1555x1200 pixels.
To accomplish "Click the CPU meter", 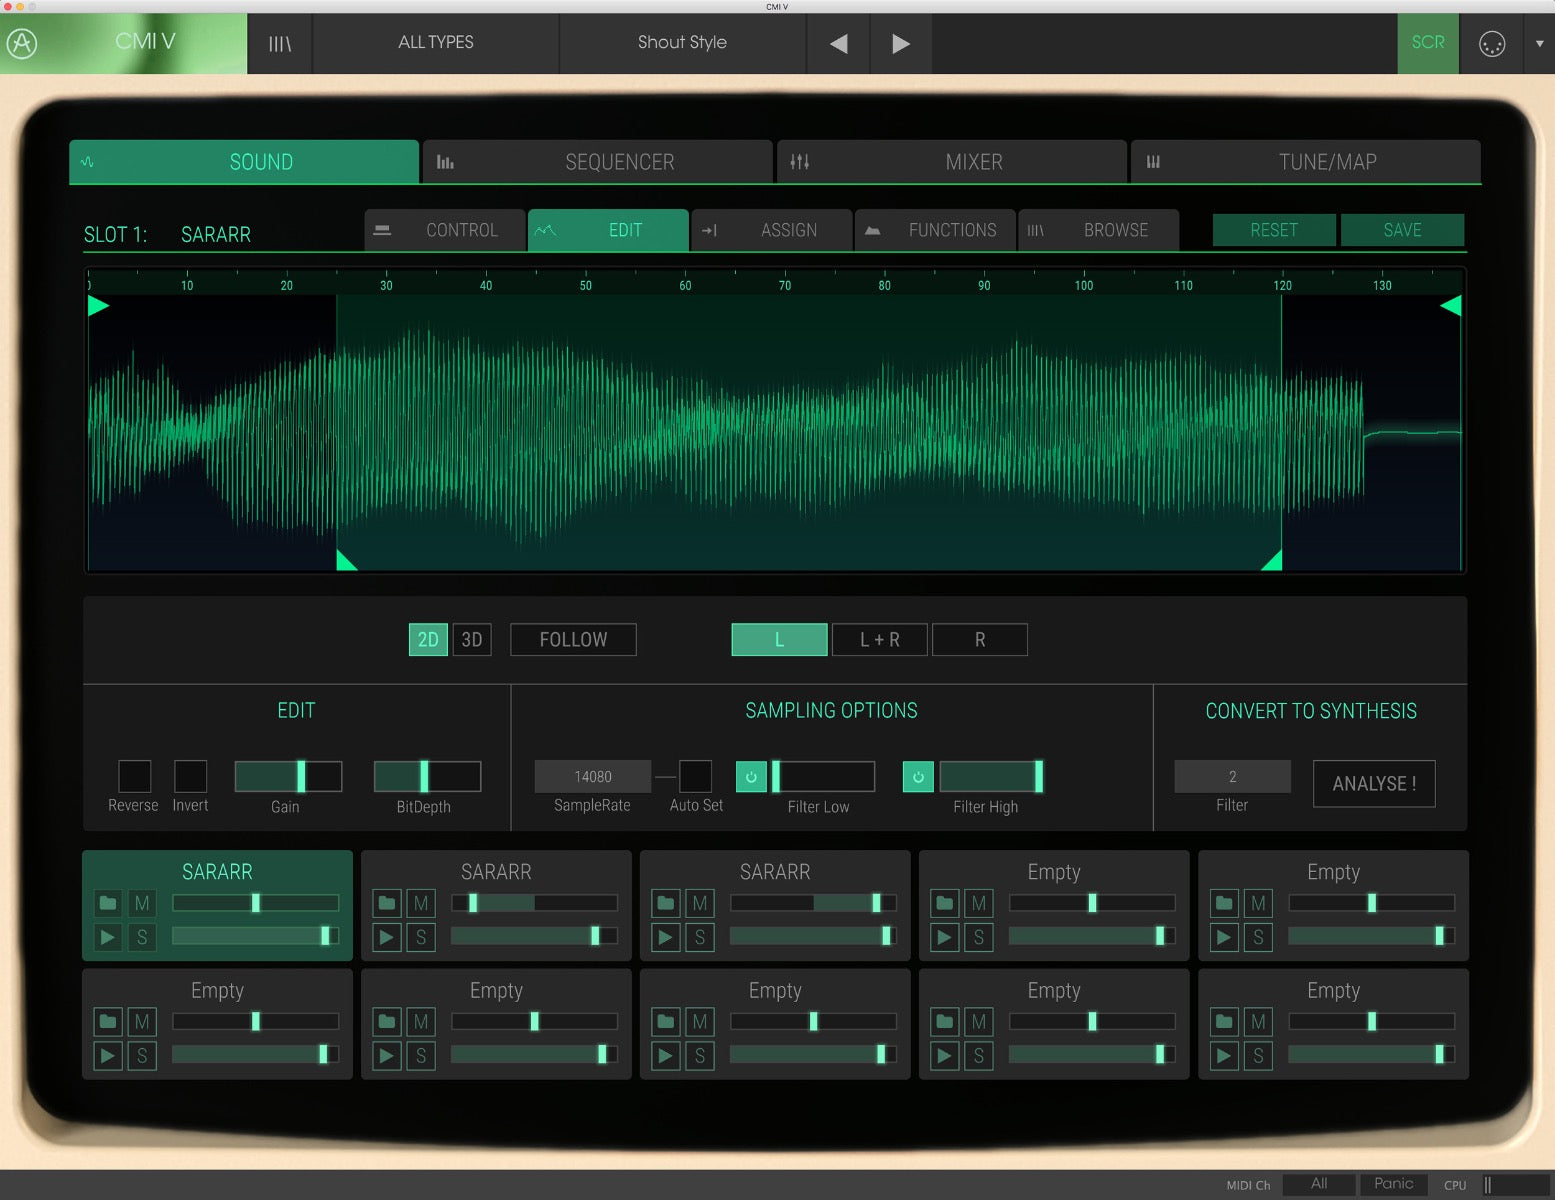I will pyautogui.click(x=1516, y=1185).
